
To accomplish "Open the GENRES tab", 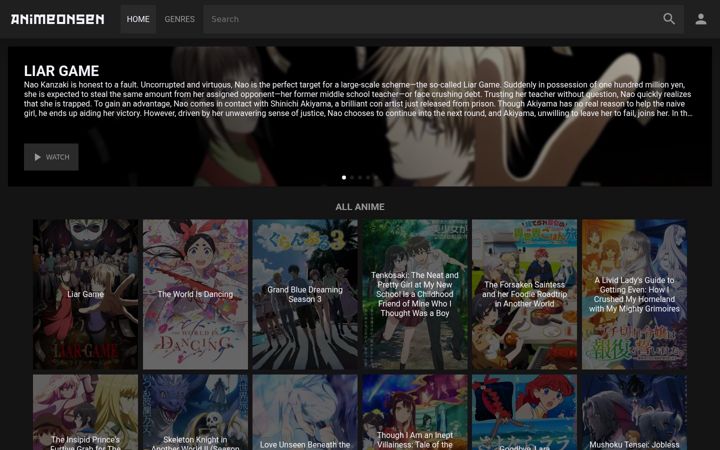I will coord(180,19).
